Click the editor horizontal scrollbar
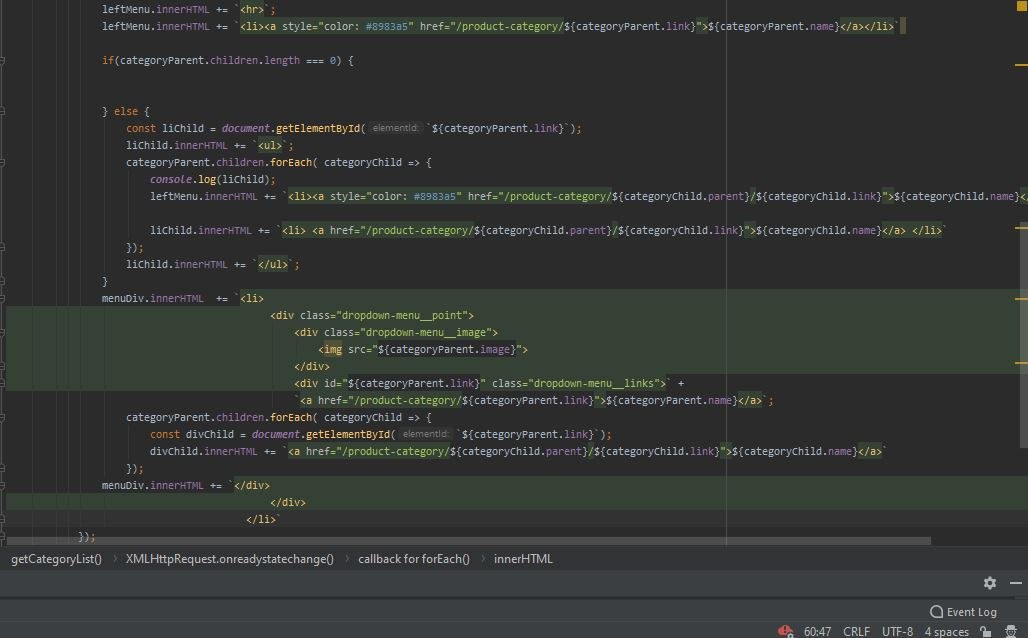1028x638 pixels. [x=468, y=541]
